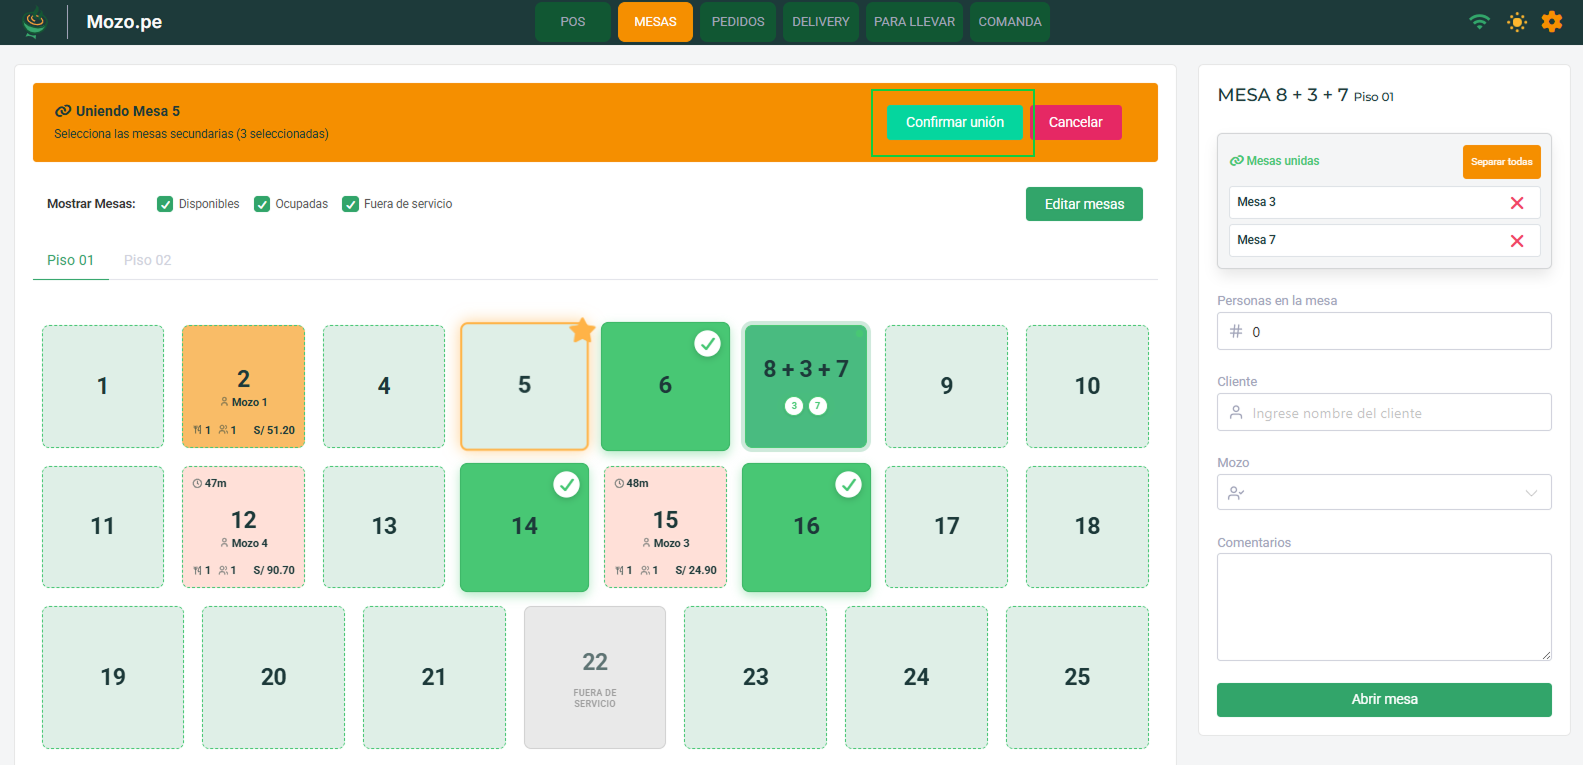This screenshot has height=765, width=1583.
Task: Remove Mesa 3 with red X
Action: [1516, 203]
